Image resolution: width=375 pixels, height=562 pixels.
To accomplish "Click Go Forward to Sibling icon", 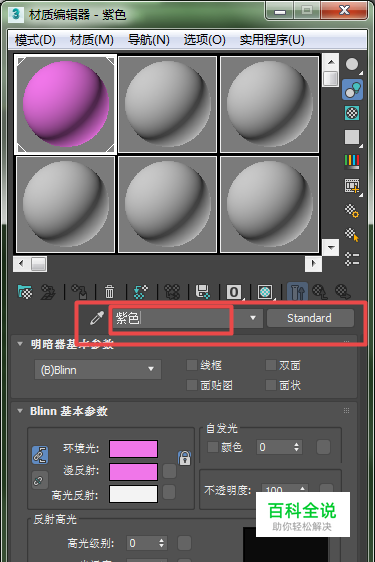I will [342, 292].
